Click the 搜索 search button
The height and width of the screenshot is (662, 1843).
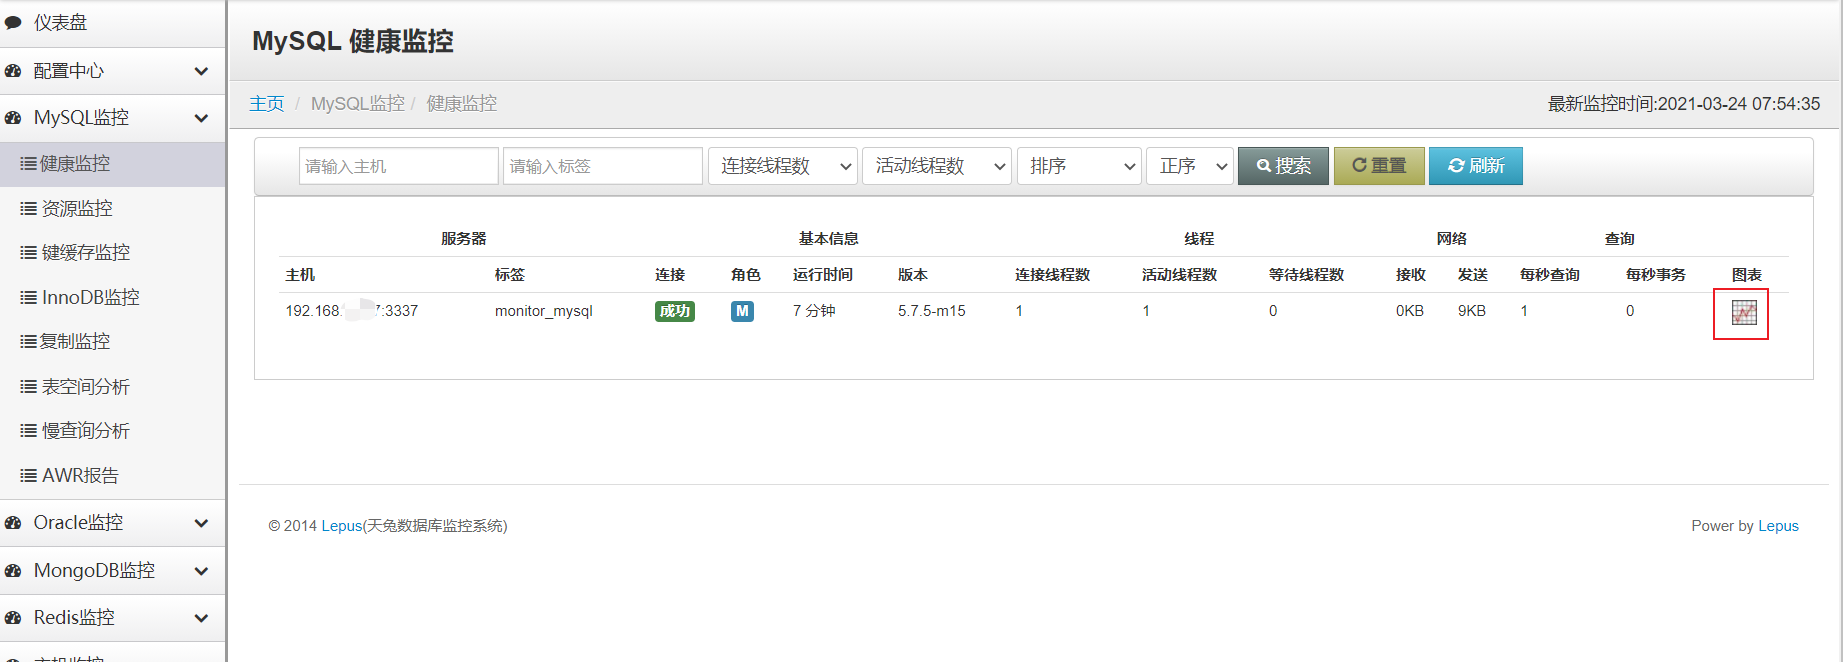click(1283, 166)
